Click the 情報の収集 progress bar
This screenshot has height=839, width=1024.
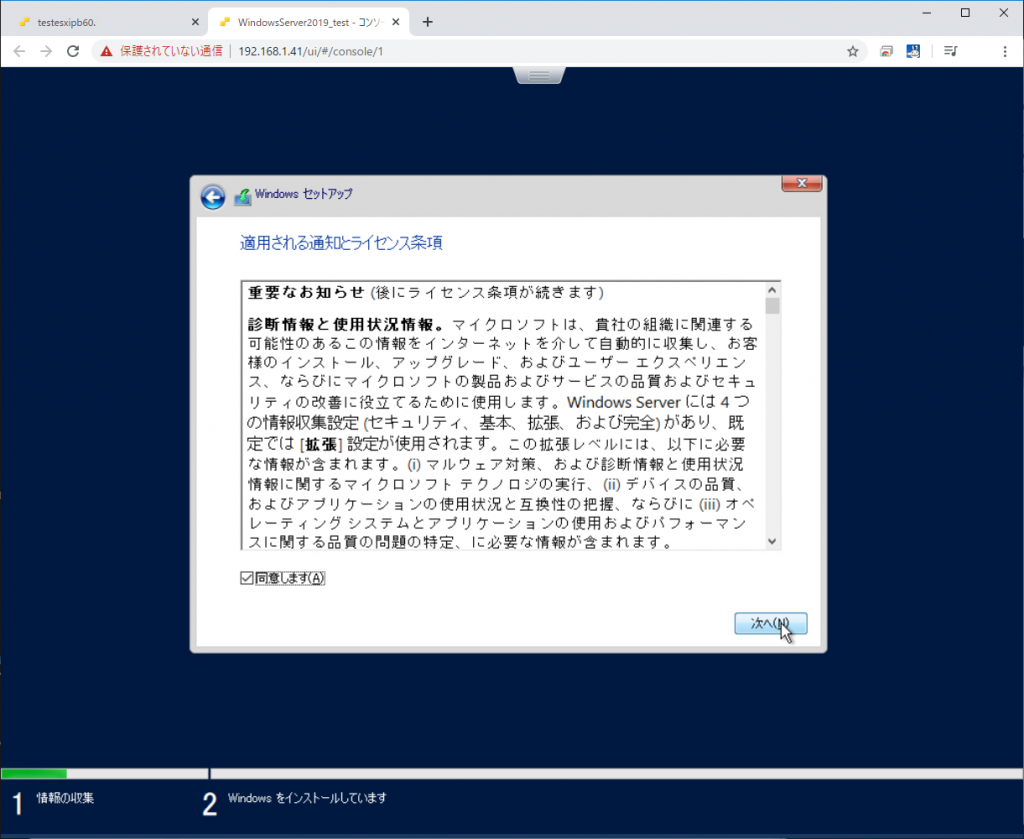pyautogui.click(x=104, y=774)
